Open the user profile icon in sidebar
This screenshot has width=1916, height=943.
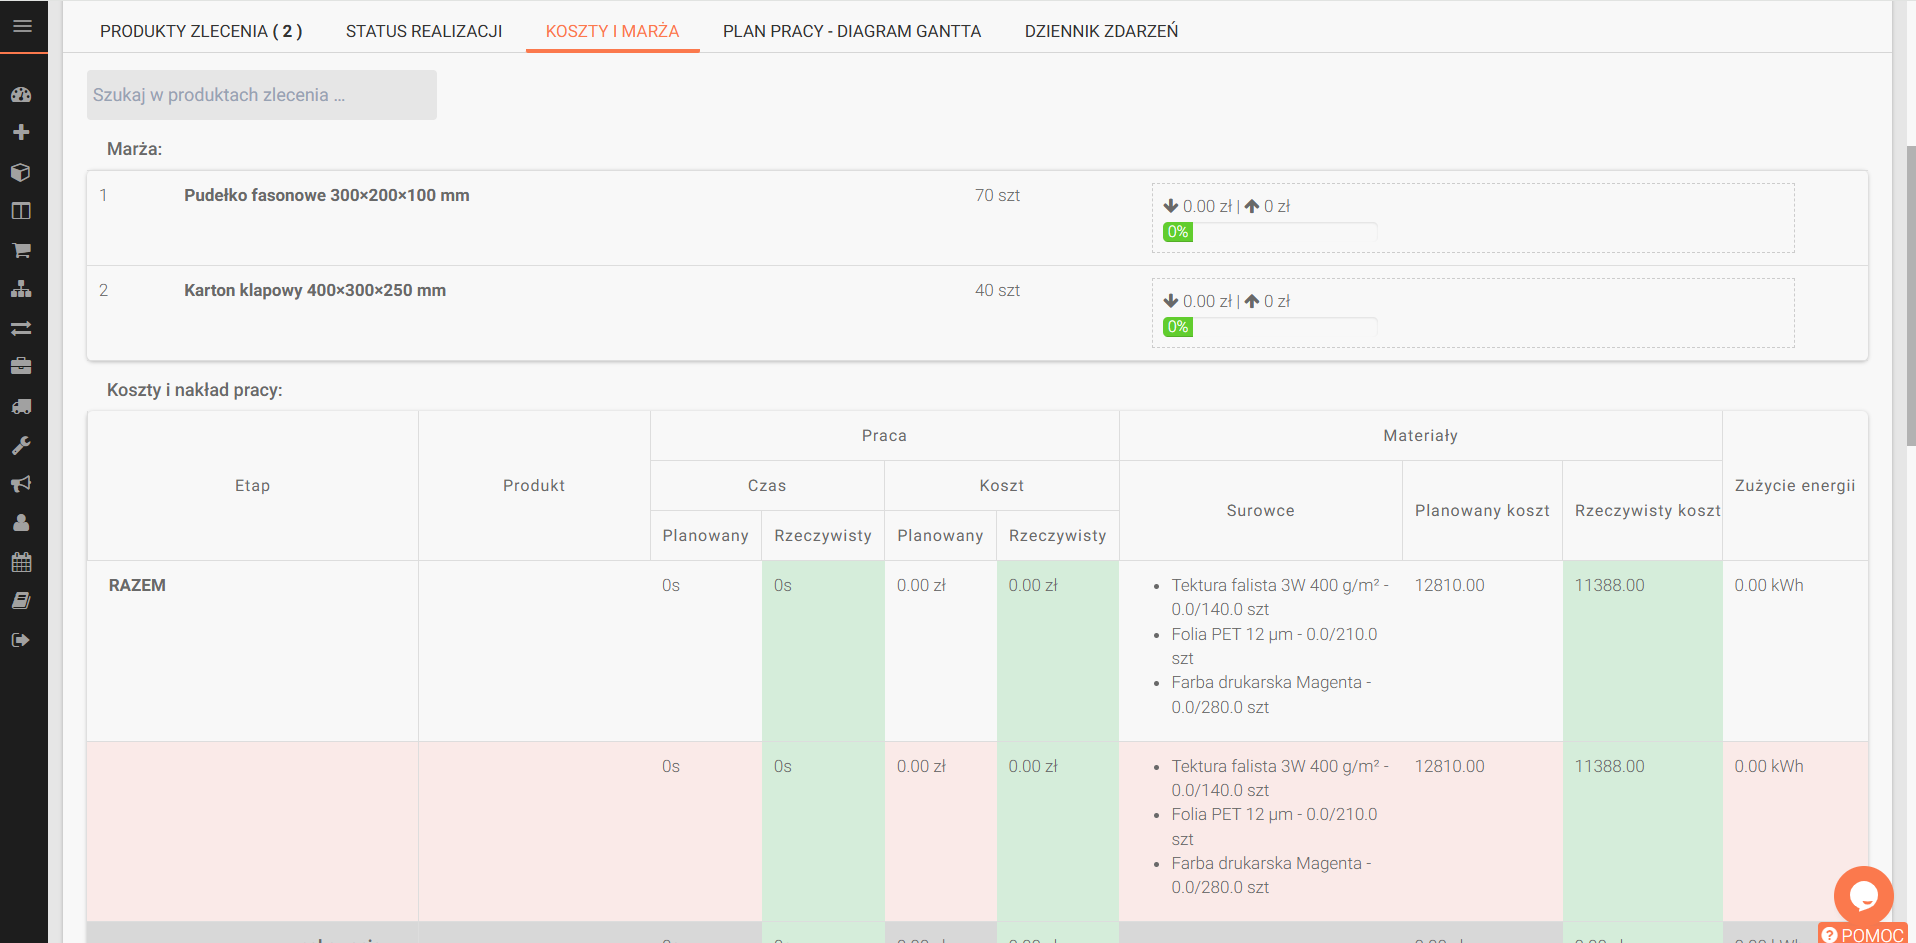pos(21,523)
